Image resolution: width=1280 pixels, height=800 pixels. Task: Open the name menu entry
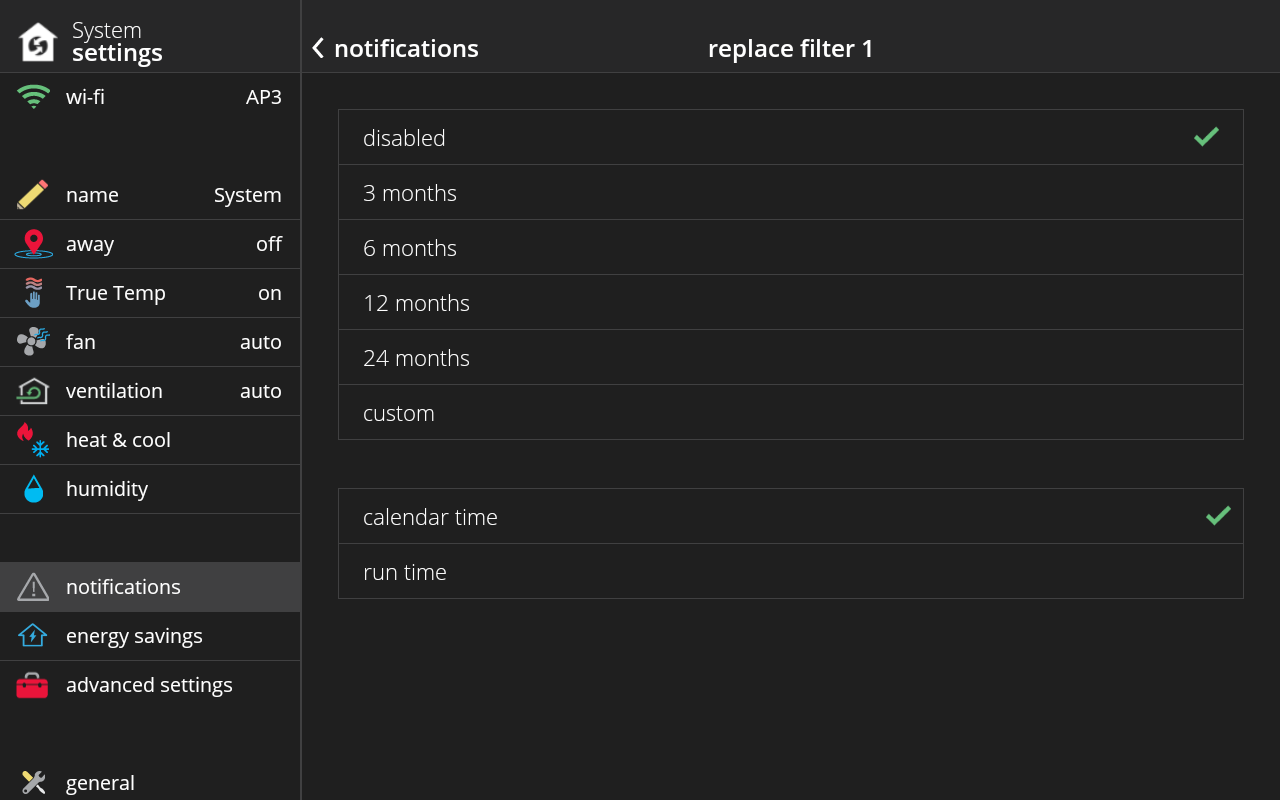pos(150,195)
